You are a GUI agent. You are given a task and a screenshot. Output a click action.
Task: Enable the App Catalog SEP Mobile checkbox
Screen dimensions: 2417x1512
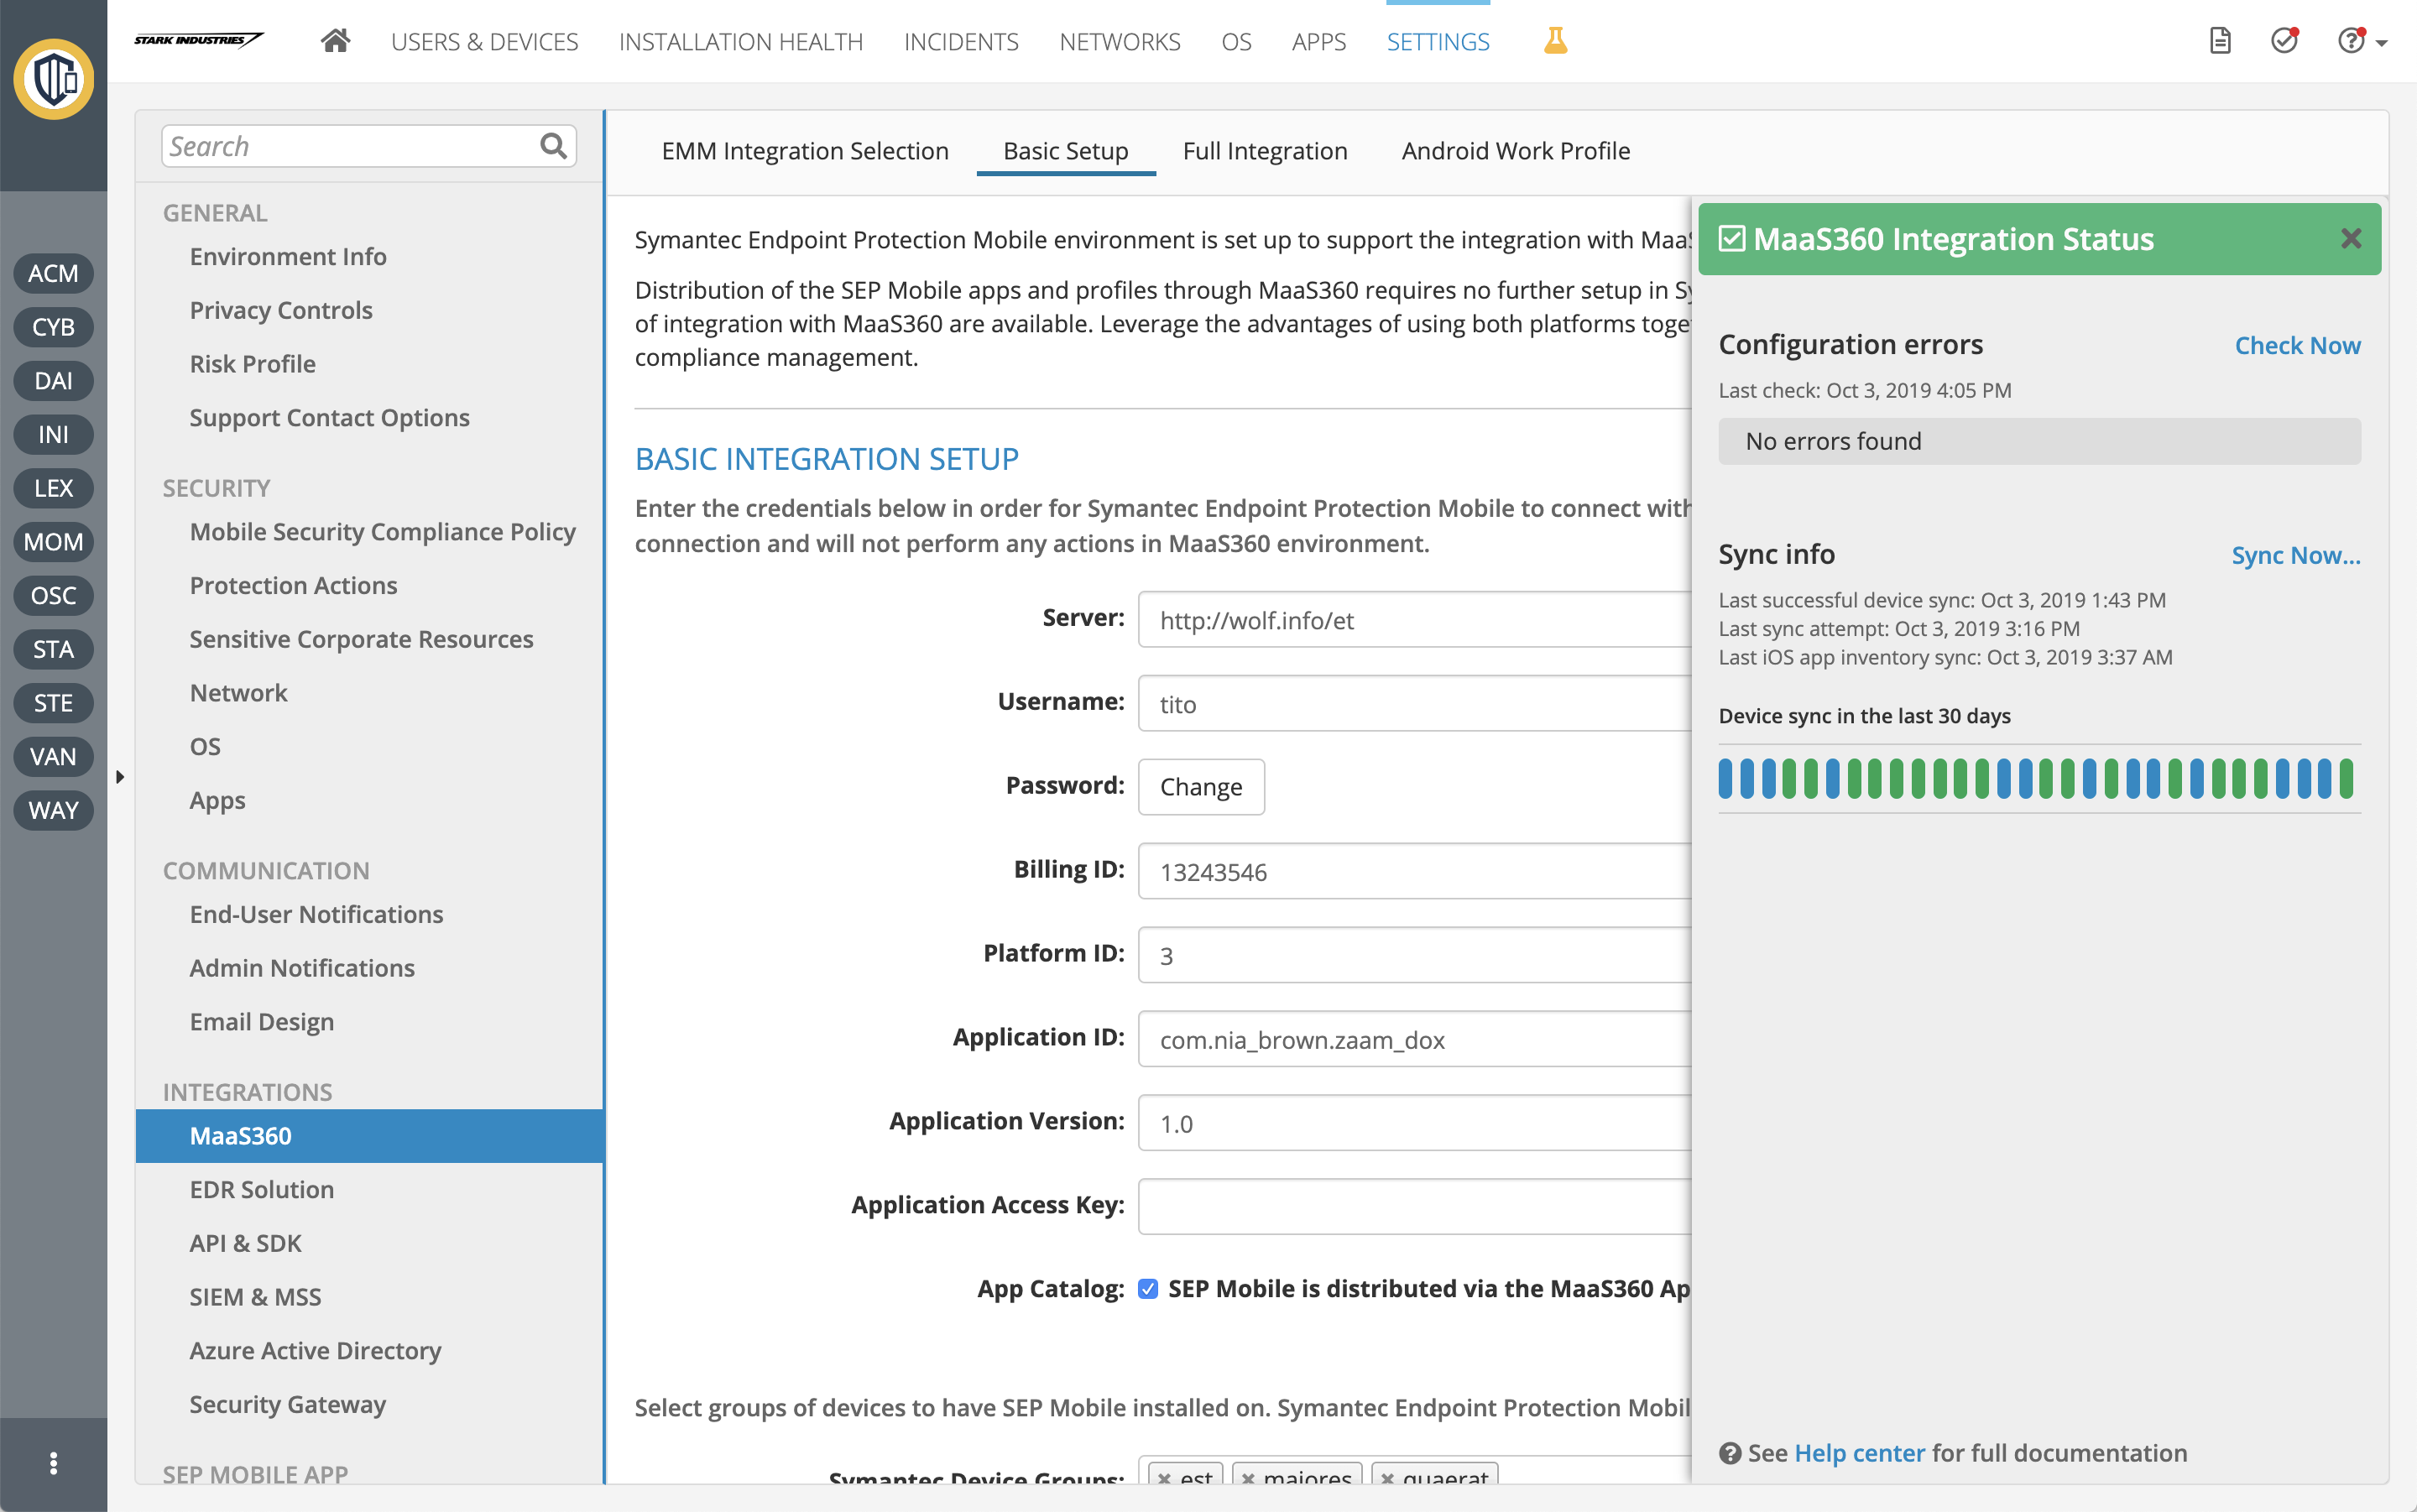click(x=1148, y=1288)
